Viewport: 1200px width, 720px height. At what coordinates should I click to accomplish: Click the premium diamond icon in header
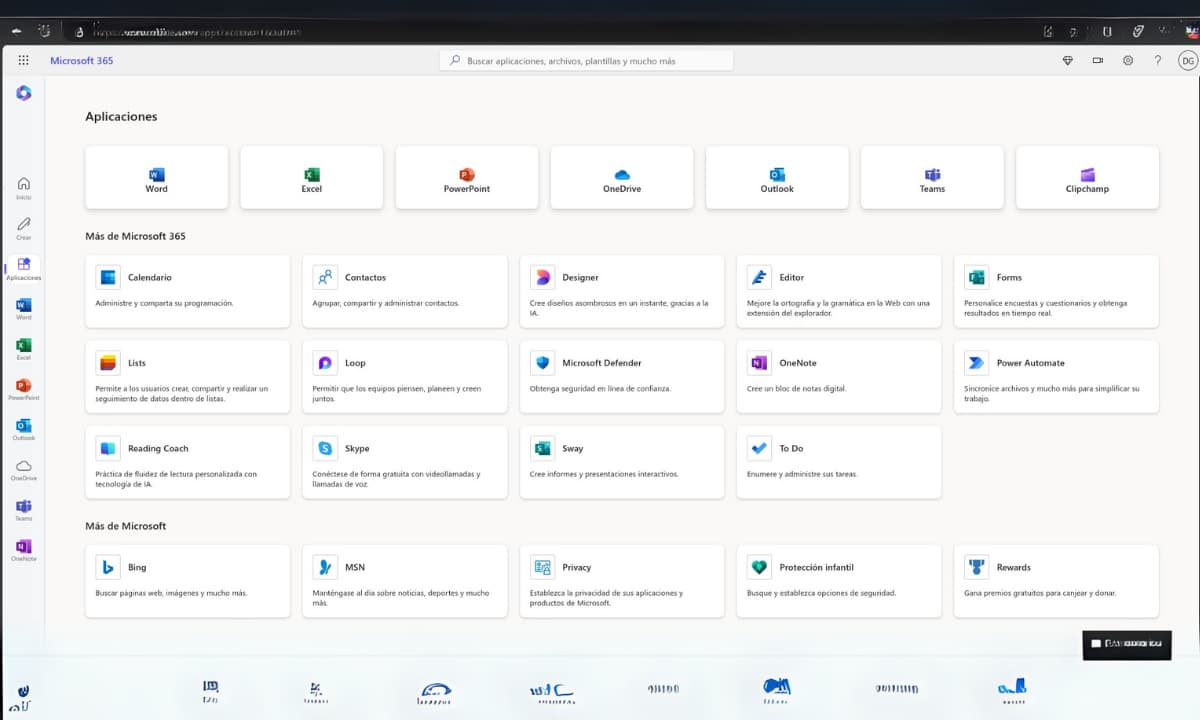click(x=1067, y=61)
